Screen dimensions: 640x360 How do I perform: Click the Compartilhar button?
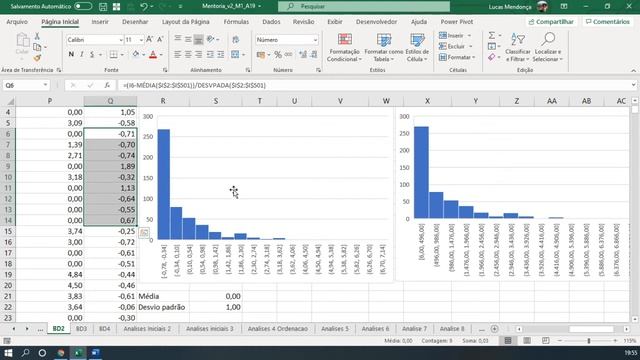[551, 22]
